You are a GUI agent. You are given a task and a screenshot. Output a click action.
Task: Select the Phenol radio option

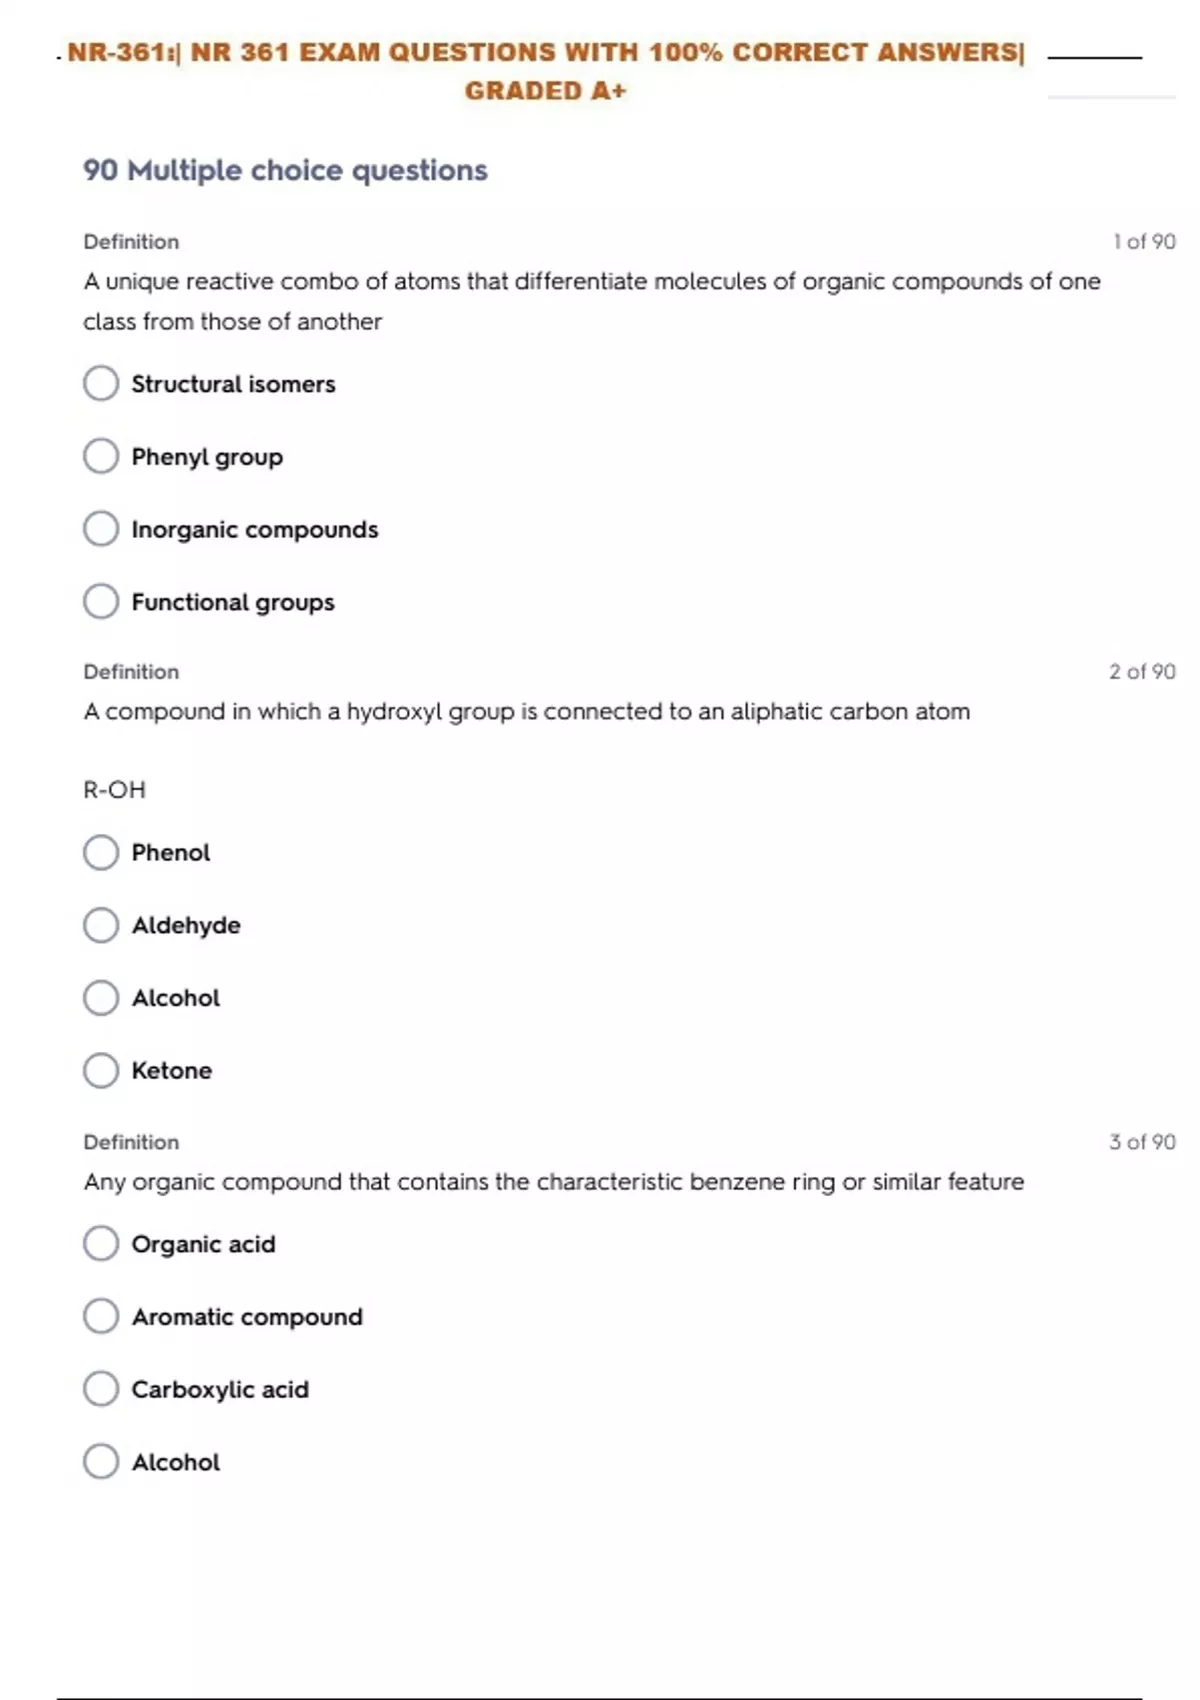tap(101, 852)
